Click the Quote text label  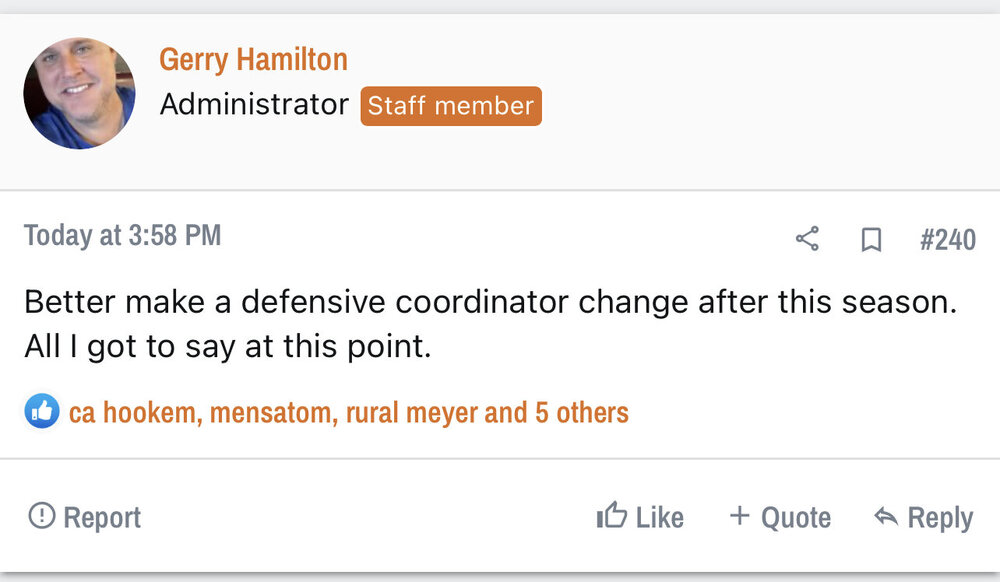[x=795, y=517]
